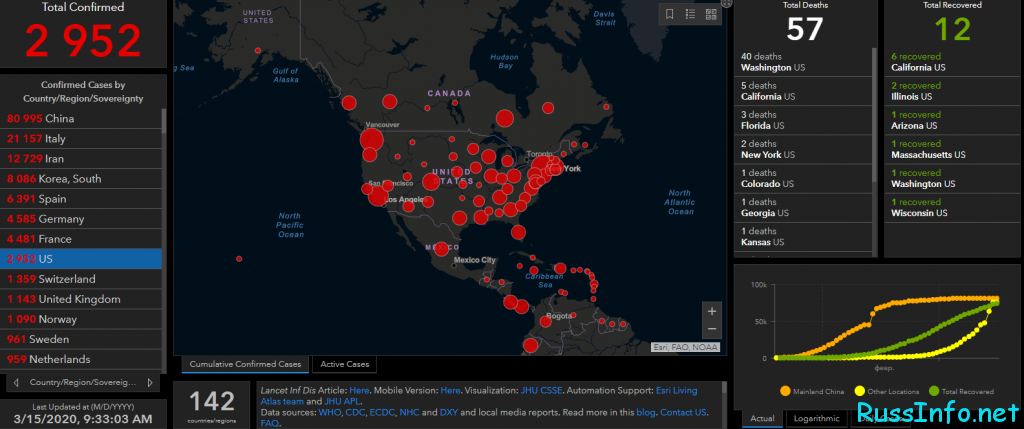
Task: Select 1 deaths Colorado US row
Action: point(803,178)
